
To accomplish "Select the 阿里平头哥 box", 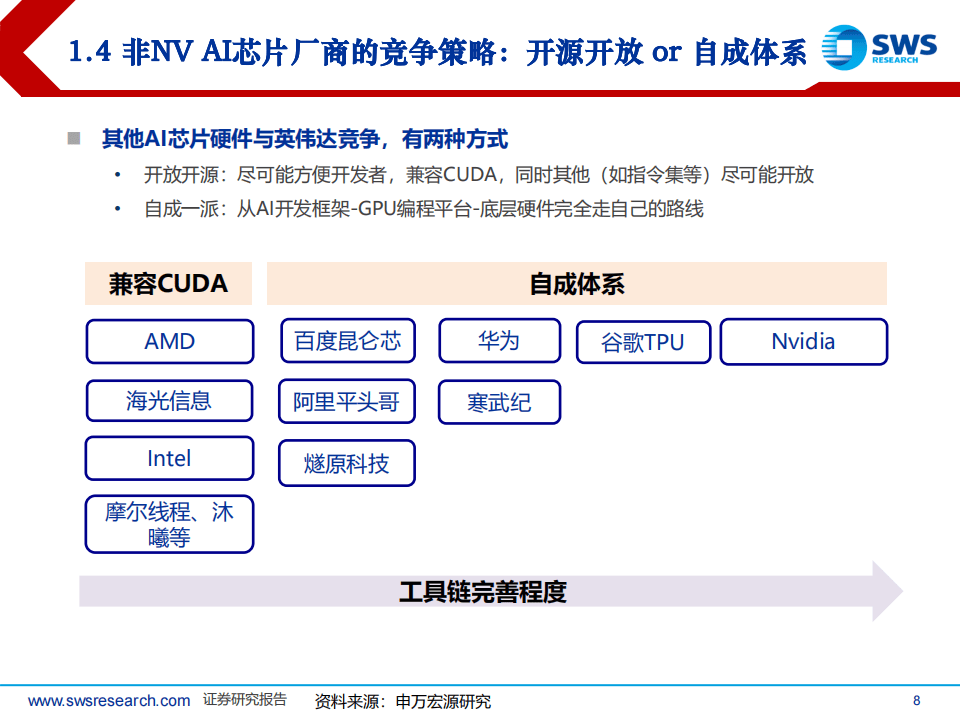I will pos(347,402).
